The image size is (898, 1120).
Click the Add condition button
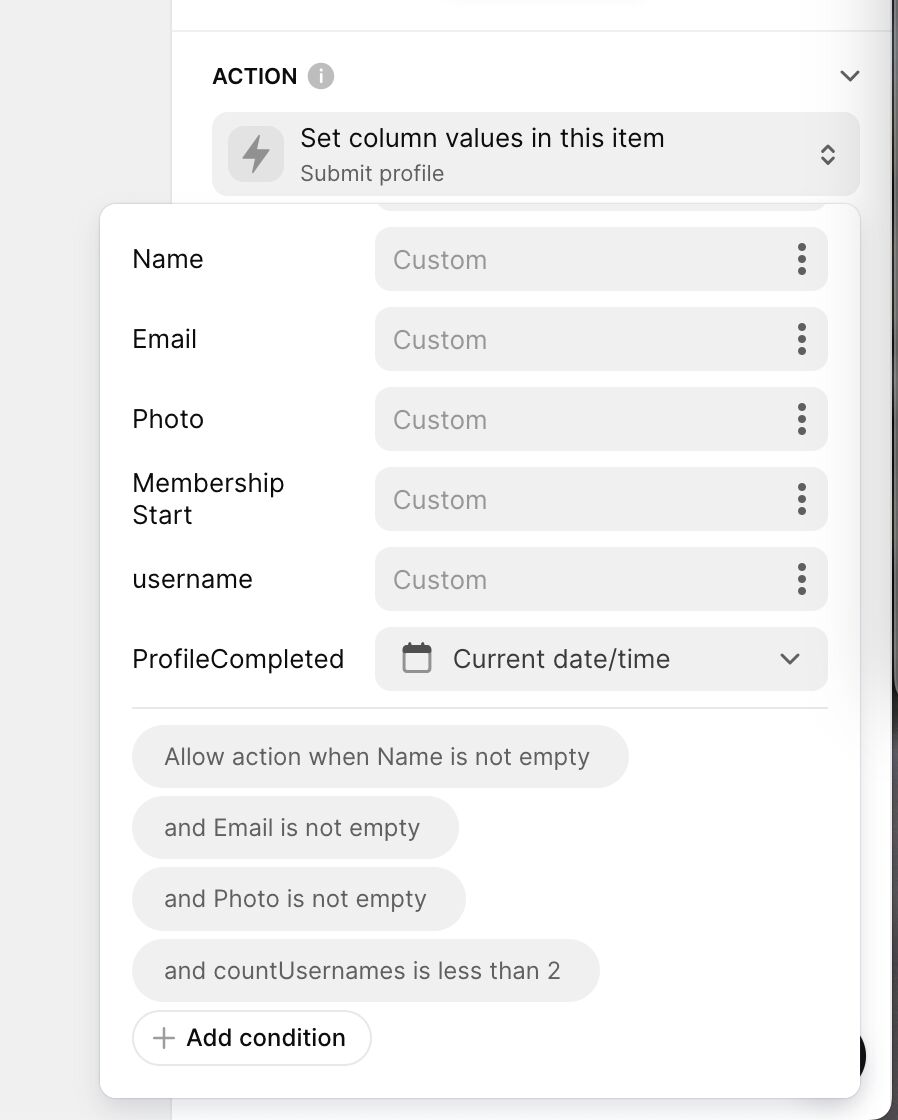coord(252,1038)
